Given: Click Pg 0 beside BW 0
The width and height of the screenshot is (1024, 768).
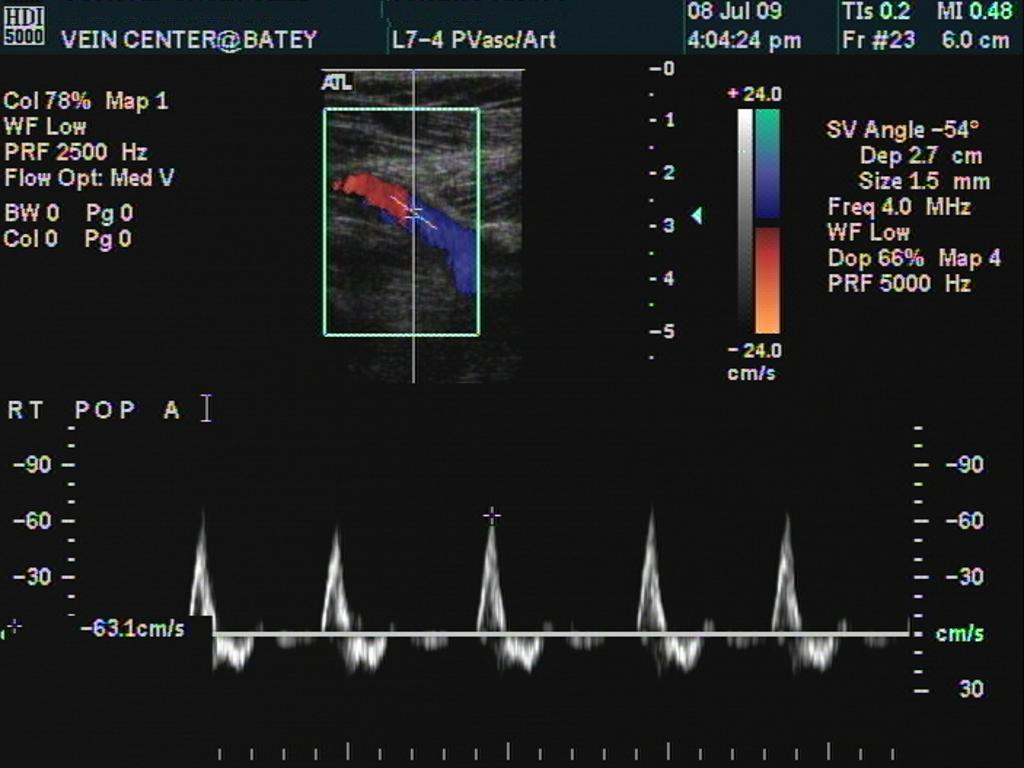Looking at the screenshot, I should tap(109, 213).
